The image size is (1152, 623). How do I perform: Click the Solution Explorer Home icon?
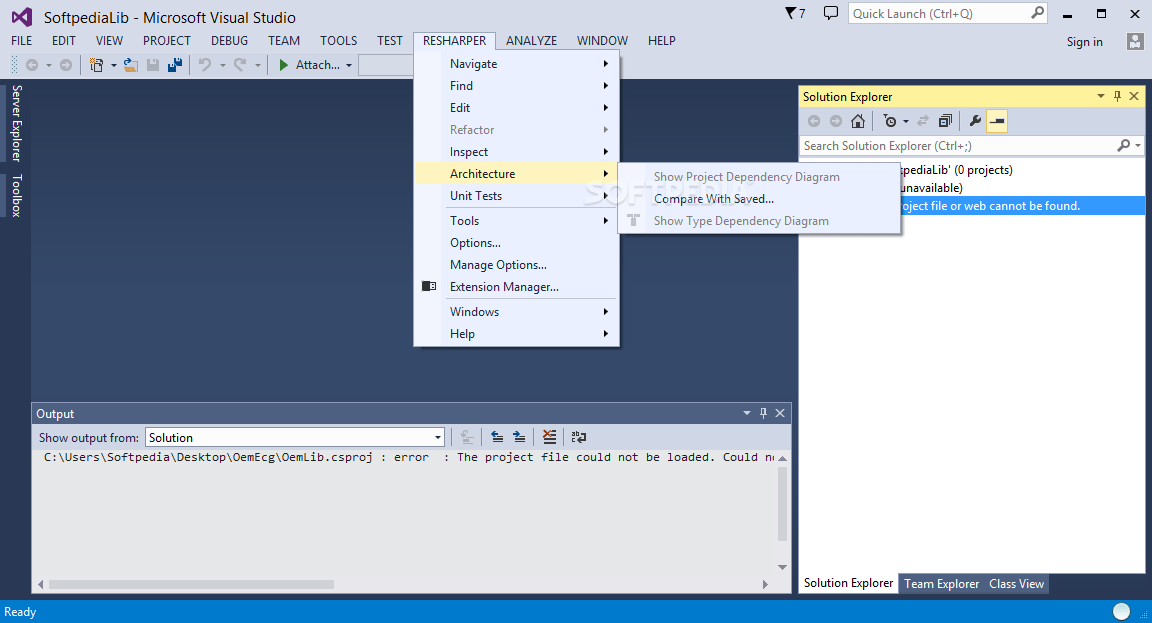pyautogui.click(x=857, y=121)
